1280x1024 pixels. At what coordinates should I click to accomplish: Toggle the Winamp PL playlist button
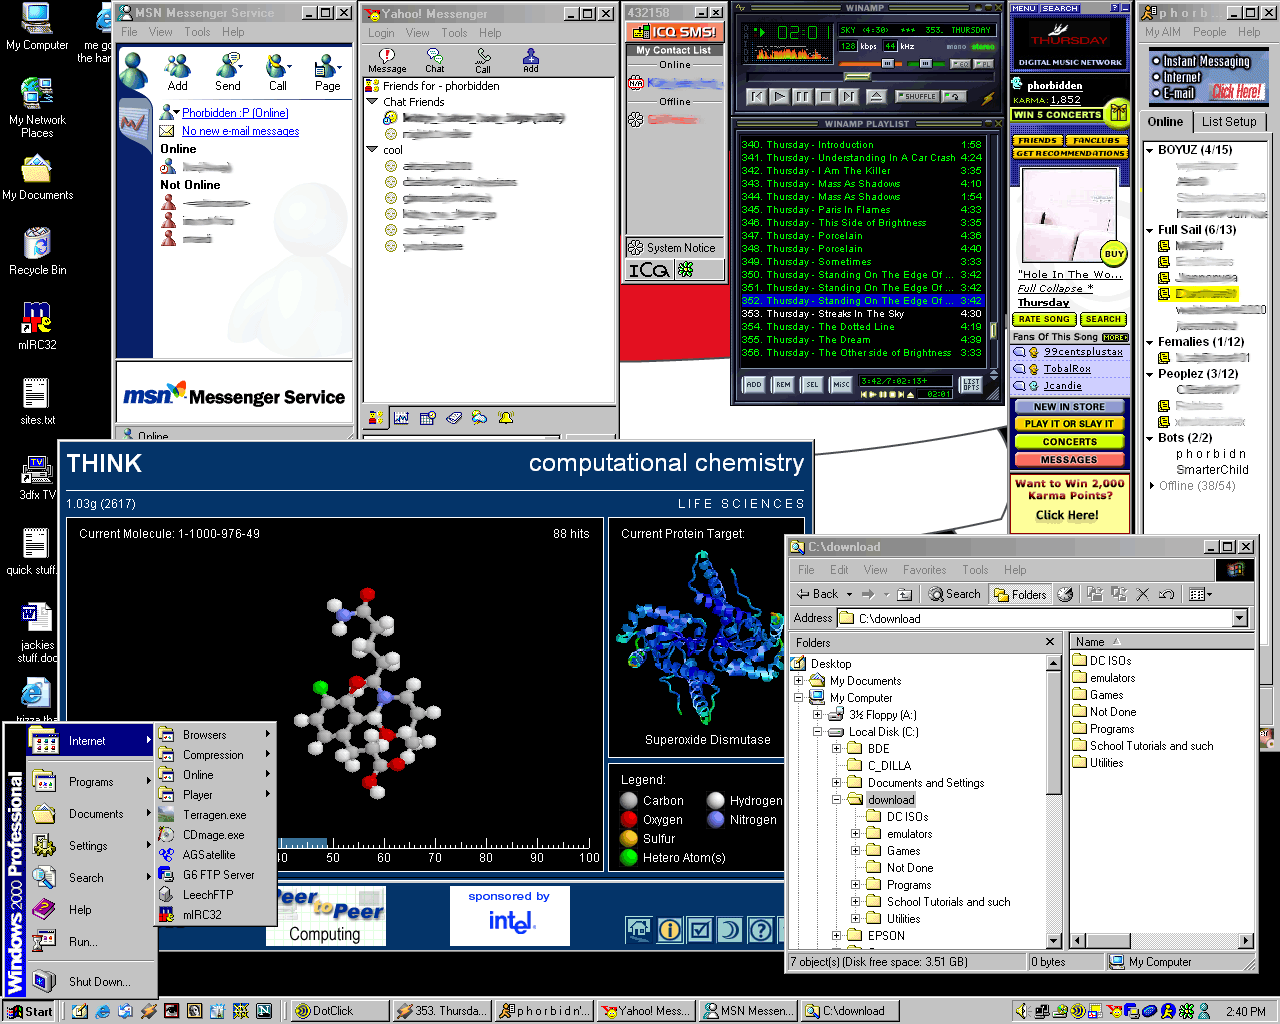click(x=984, y=64)
